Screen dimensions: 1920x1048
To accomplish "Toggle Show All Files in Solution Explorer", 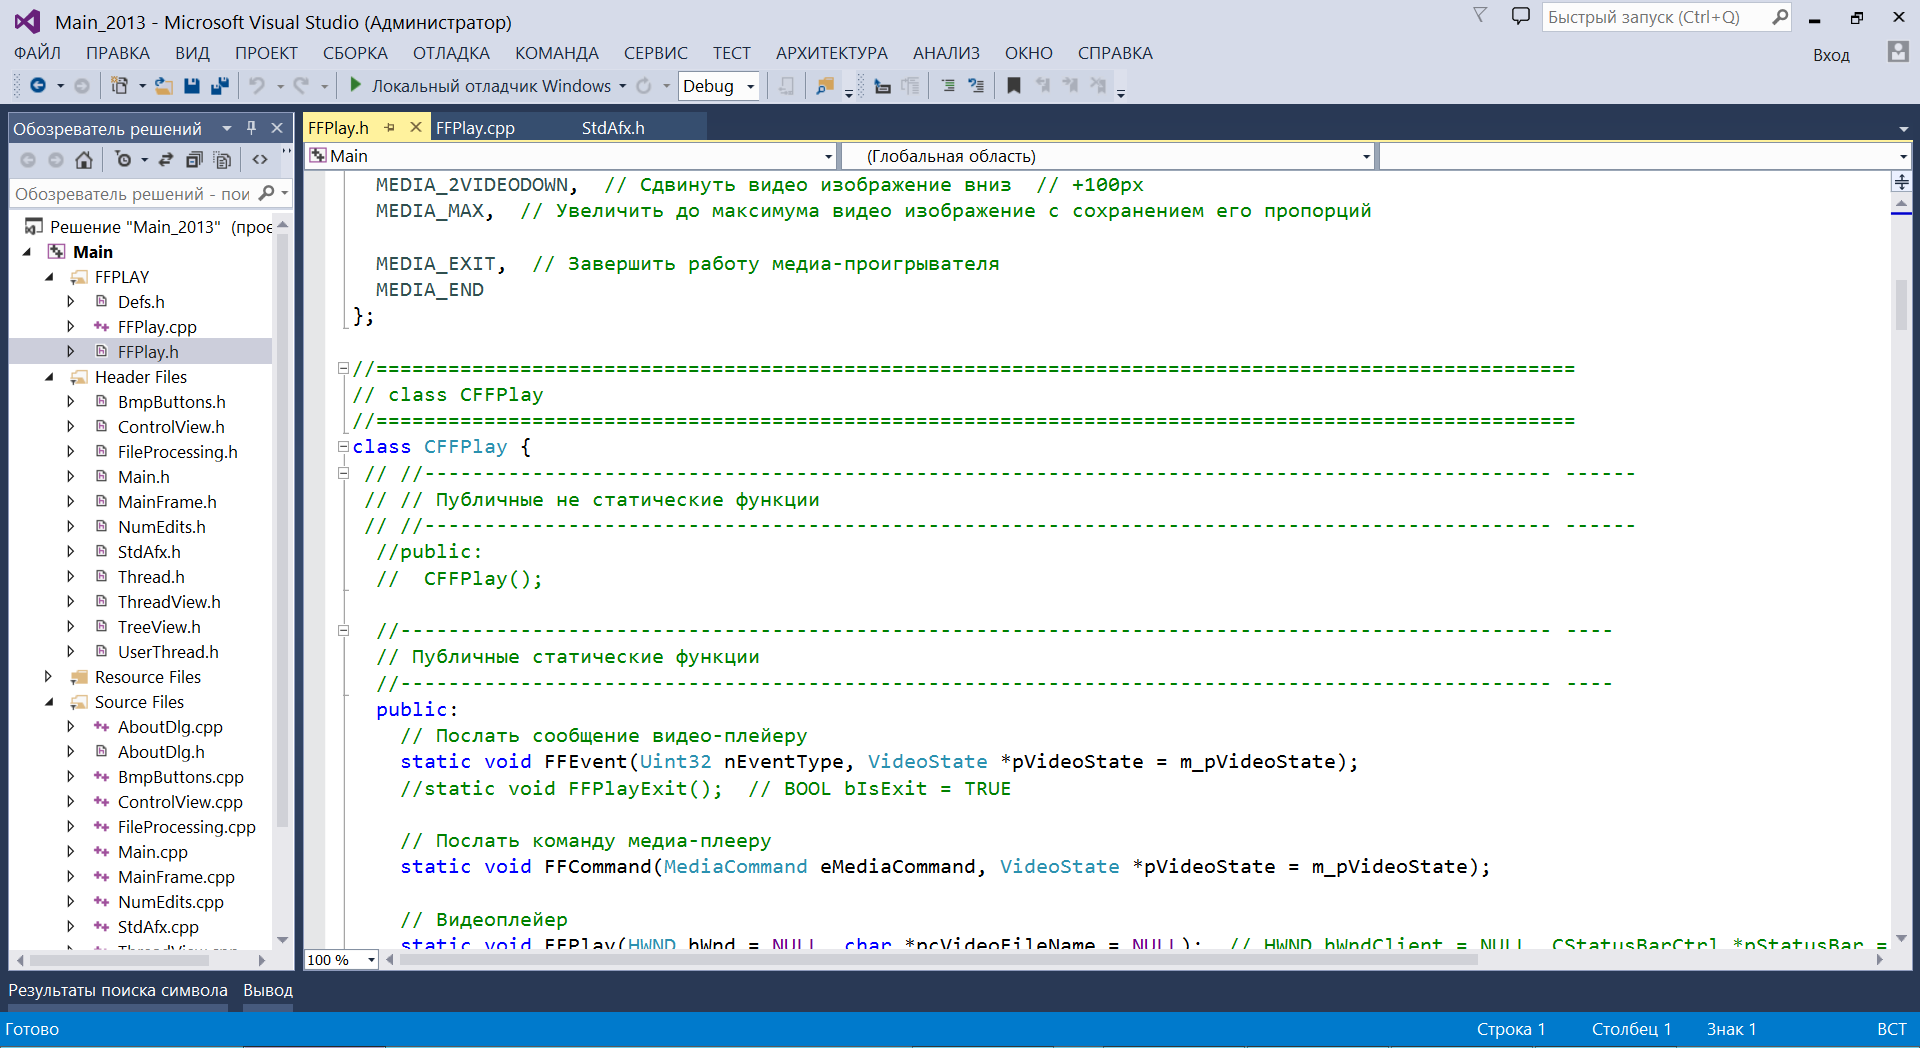I will pyautogui.click(x=222, y=160).
